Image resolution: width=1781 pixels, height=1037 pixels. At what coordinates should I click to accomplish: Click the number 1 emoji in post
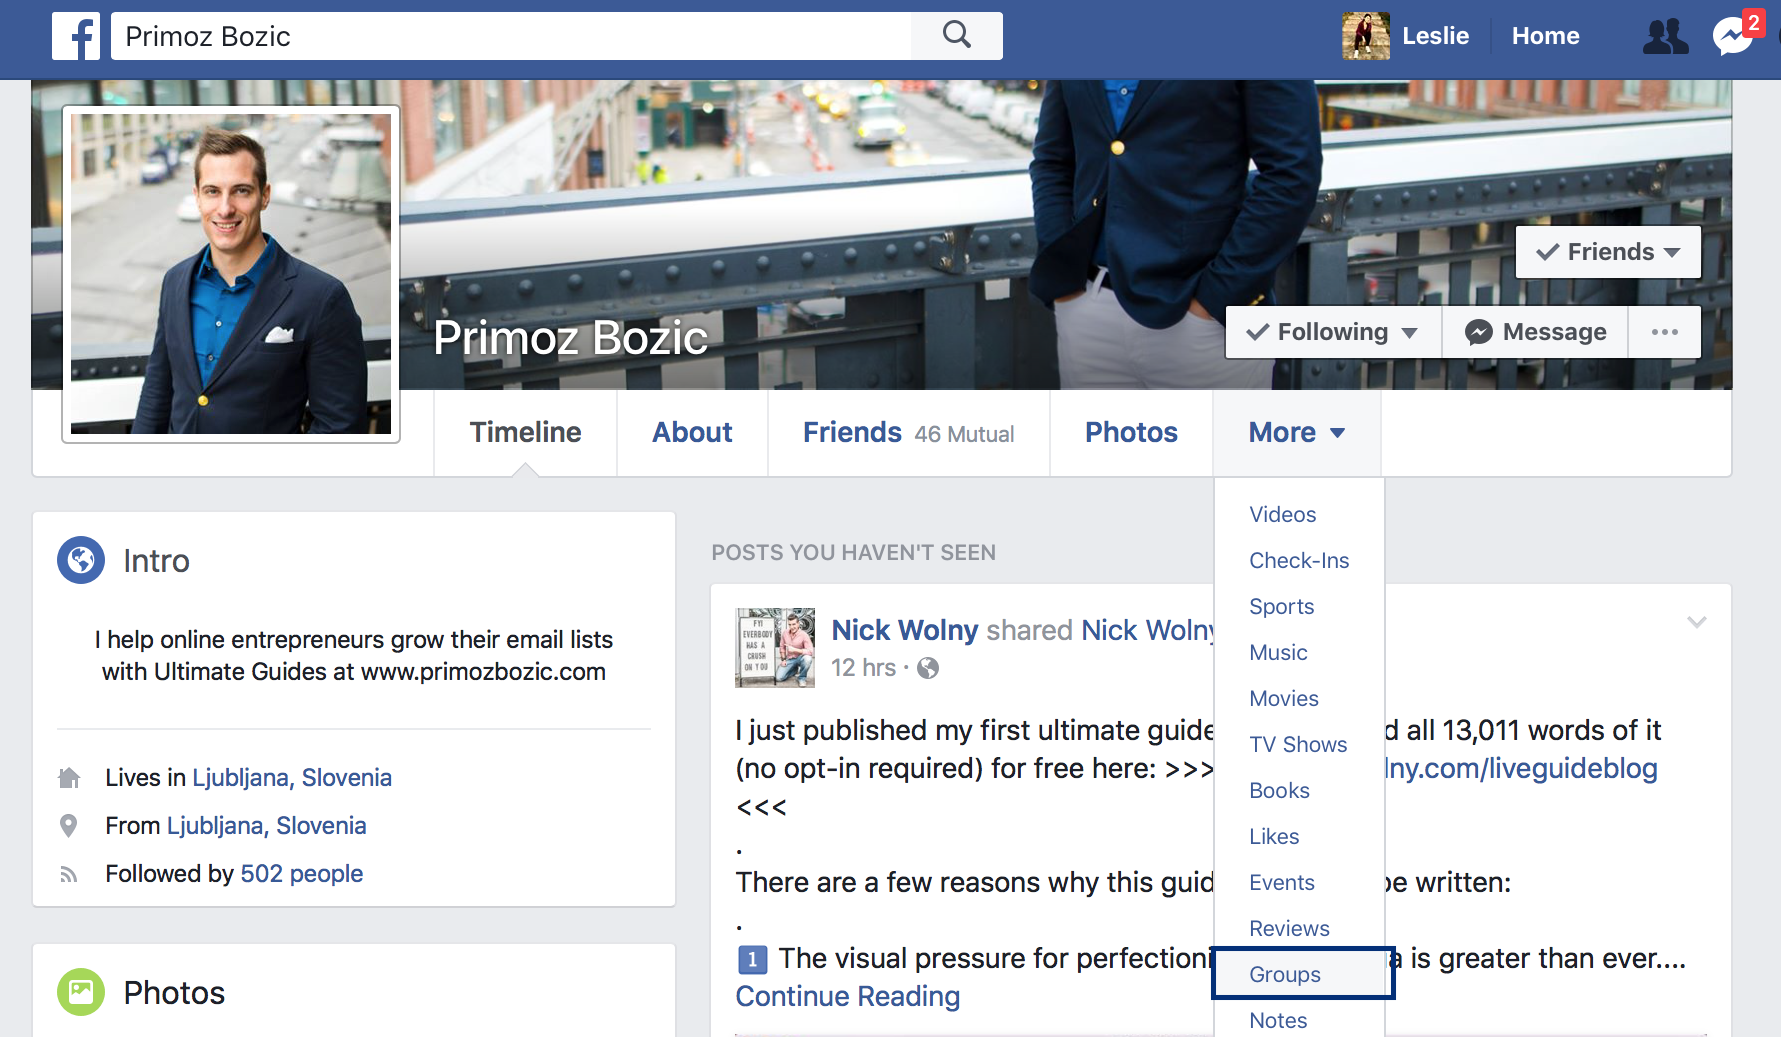[752, 960]
